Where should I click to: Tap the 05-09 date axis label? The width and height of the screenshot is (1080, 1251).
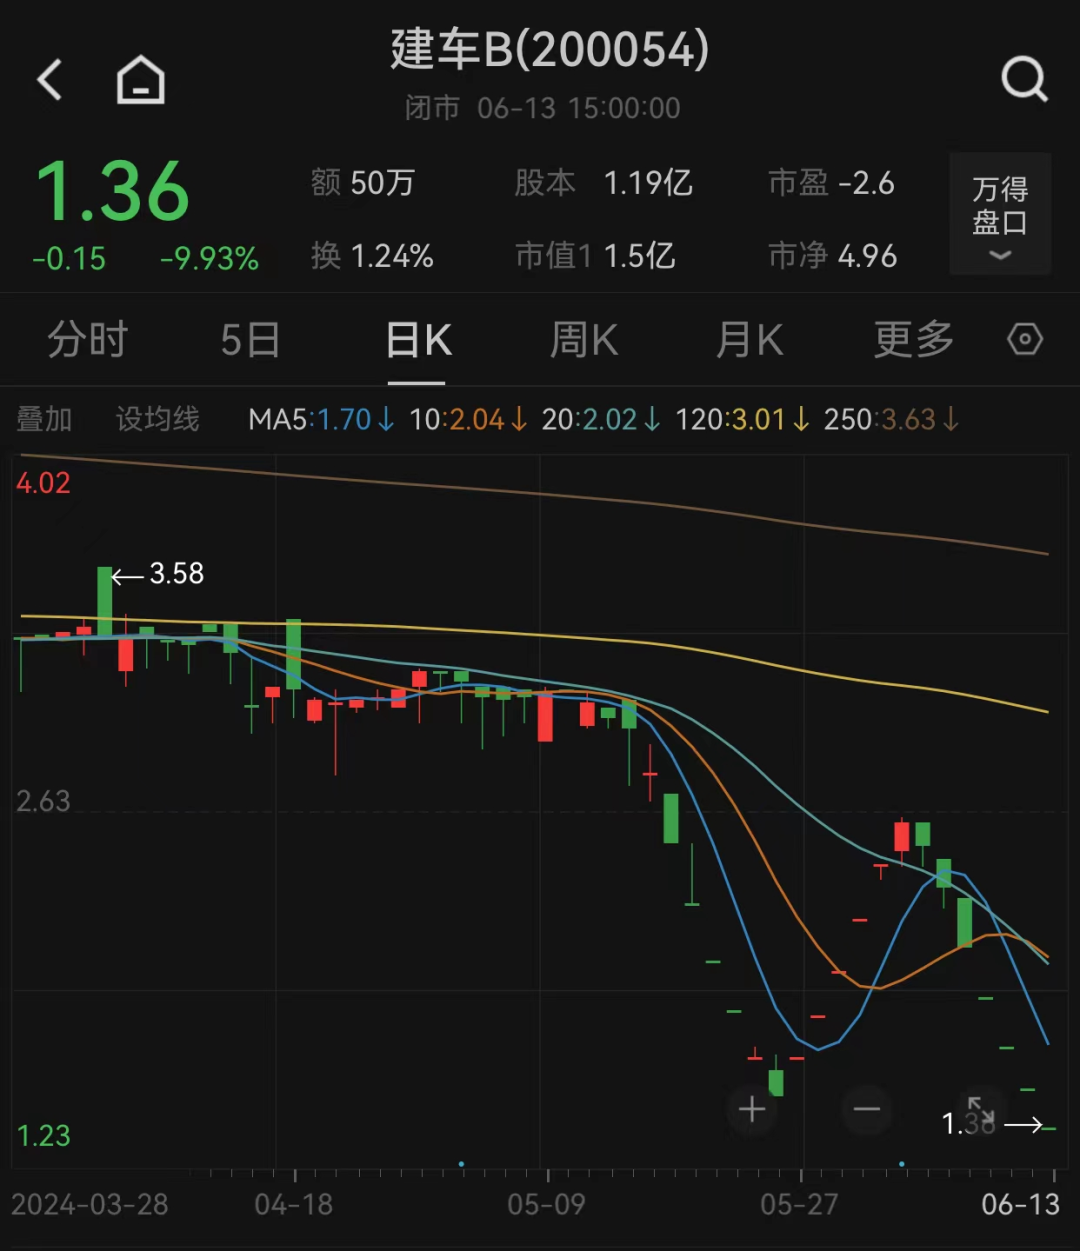[x=546, y=1204]
